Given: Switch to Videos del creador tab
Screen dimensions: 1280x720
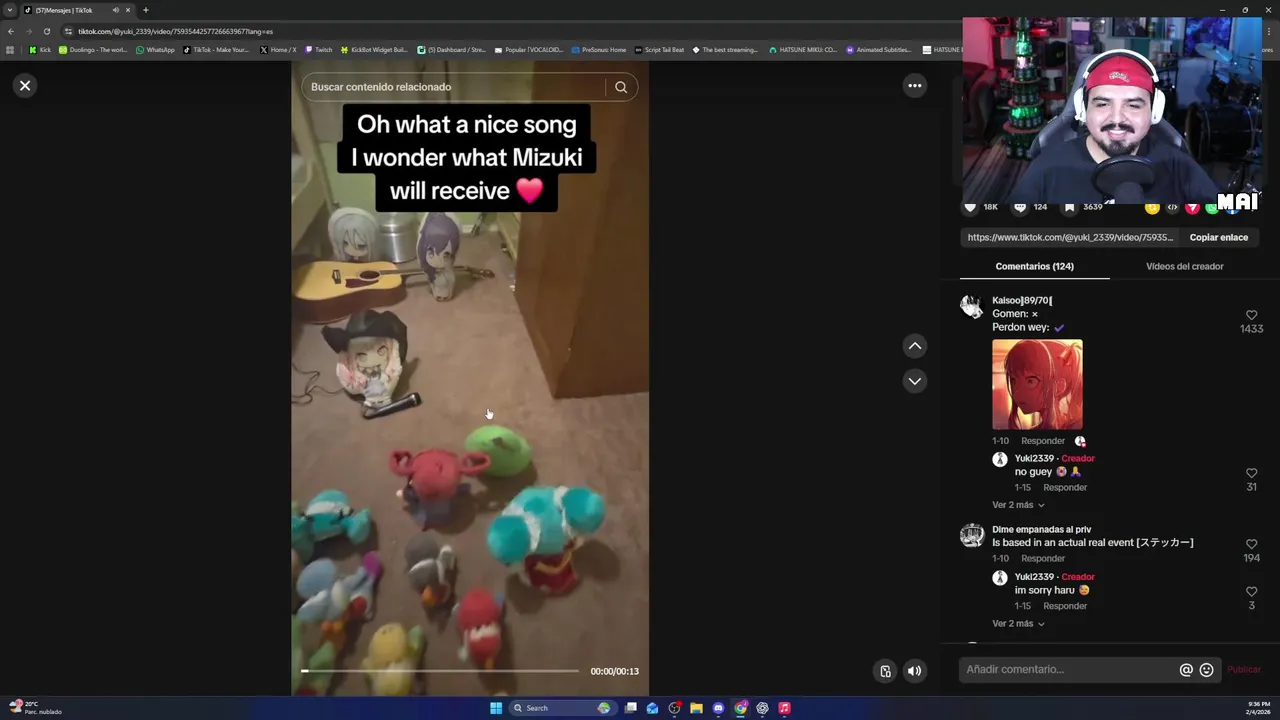Looking at the screenshot, I should (1184, 266).
